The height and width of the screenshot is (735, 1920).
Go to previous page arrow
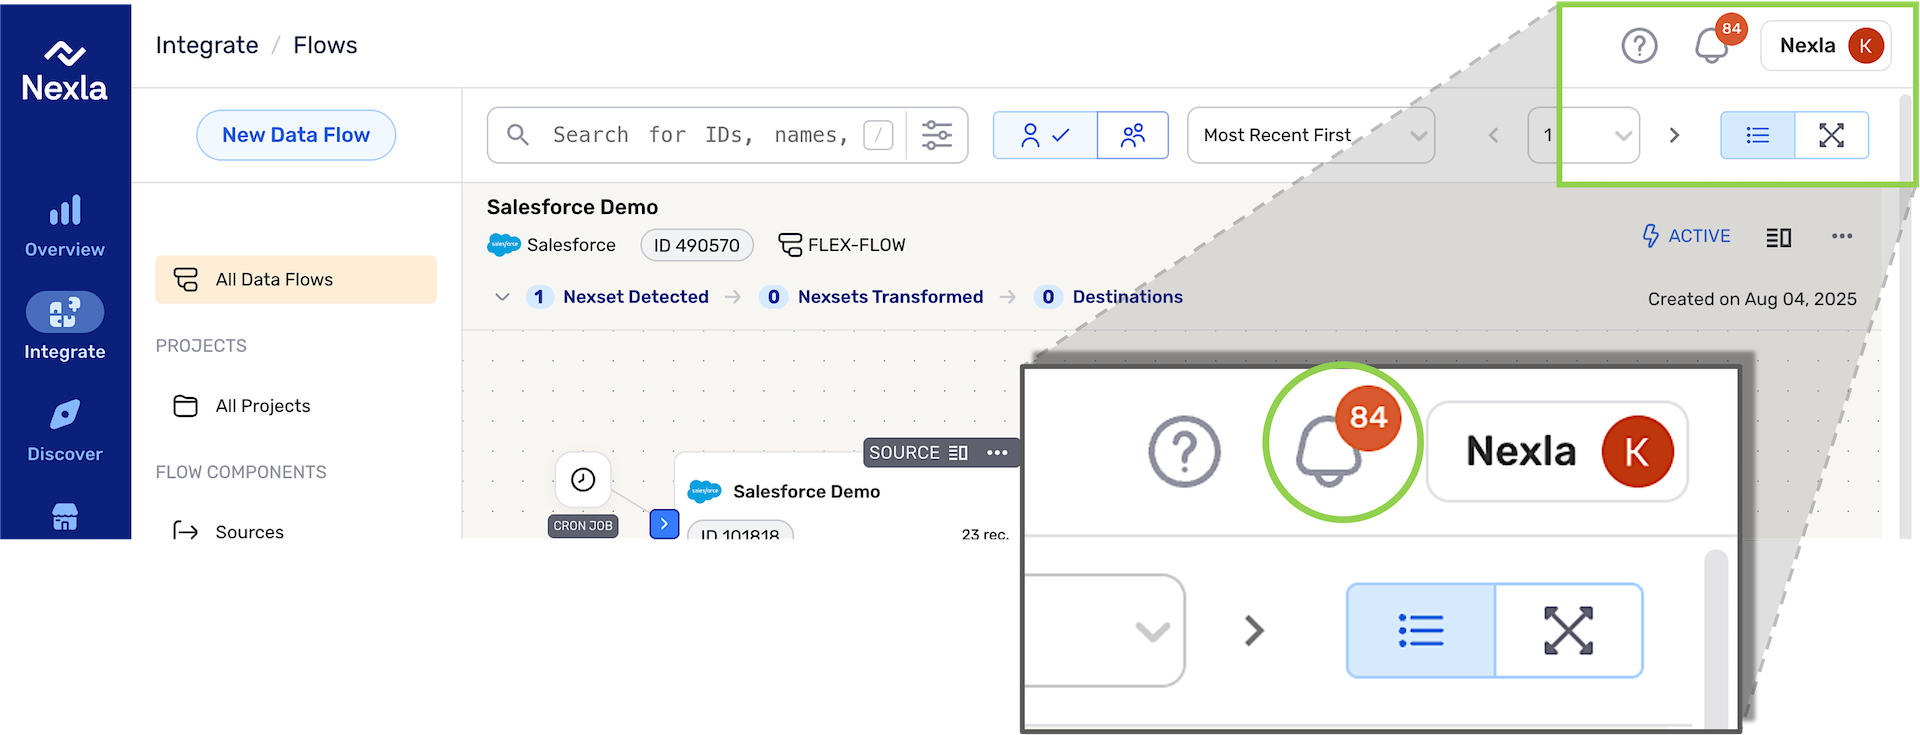click(1493, 135)
